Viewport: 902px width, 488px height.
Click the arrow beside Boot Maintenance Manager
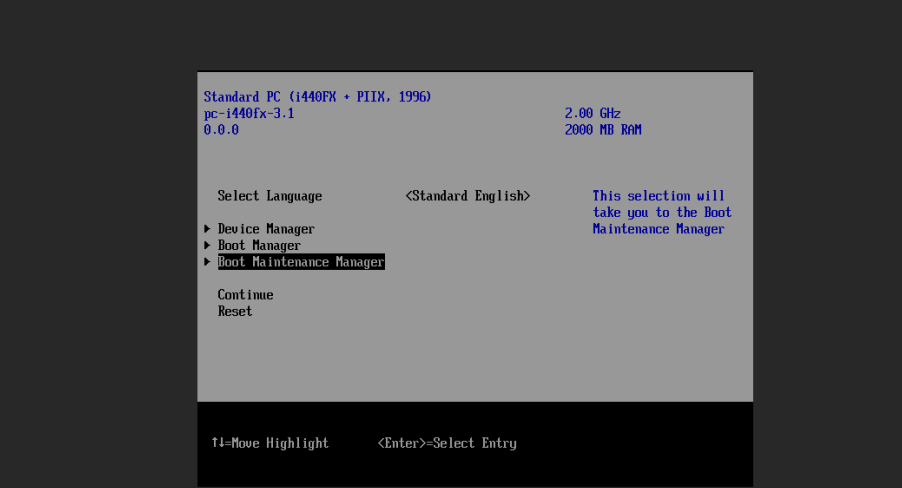click(207, 262)
